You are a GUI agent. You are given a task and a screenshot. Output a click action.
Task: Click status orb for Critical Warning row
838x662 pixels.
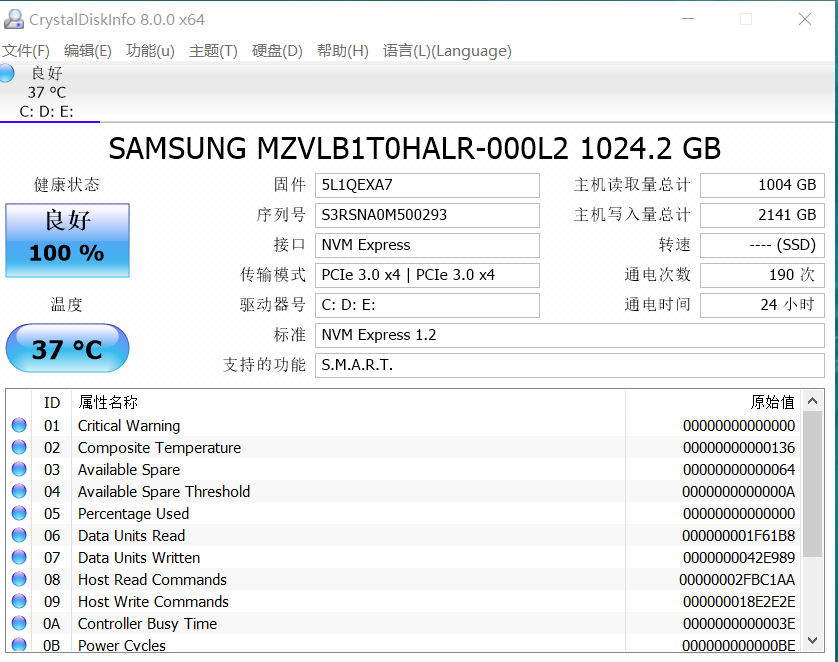pos(19,425)
